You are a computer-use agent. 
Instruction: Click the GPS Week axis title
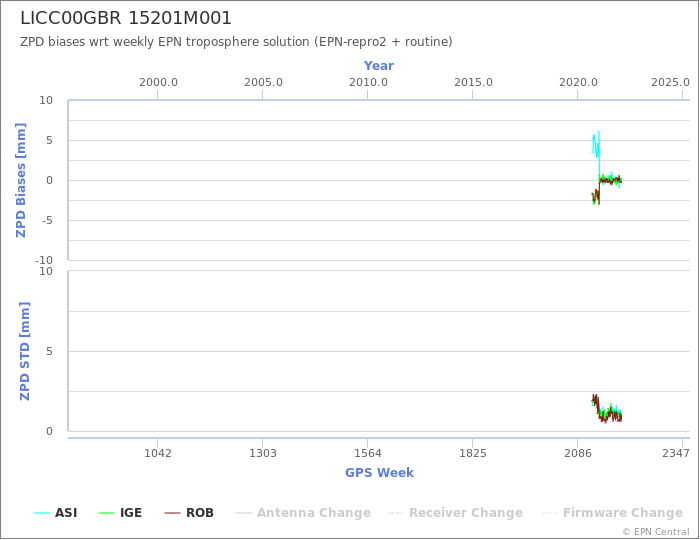[379, 473]
